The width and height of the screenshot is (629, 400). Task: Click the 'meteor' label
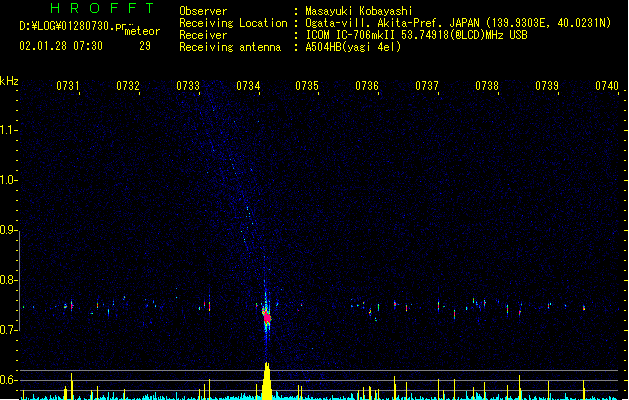pyautogui.click(x=142, y=31)
